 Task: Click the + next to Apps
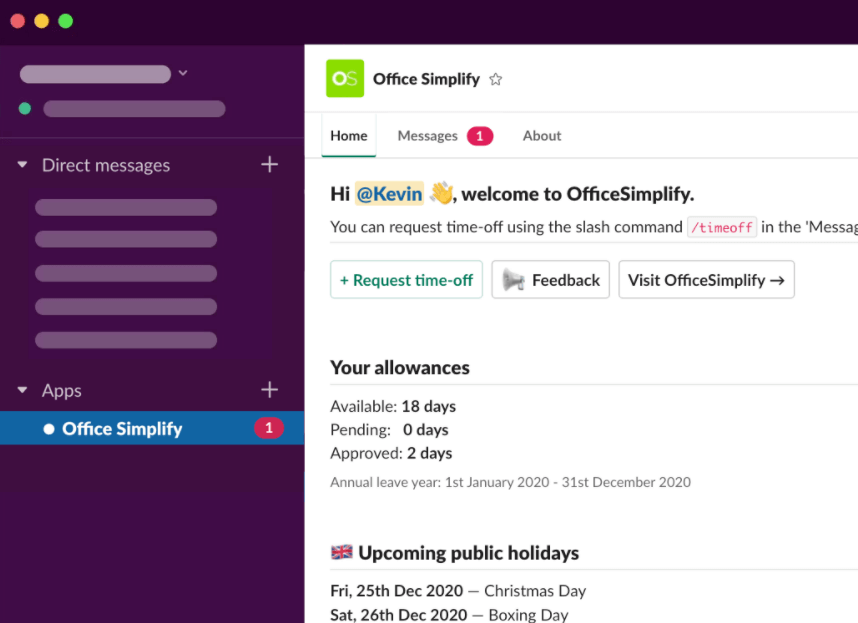point(269,390)
